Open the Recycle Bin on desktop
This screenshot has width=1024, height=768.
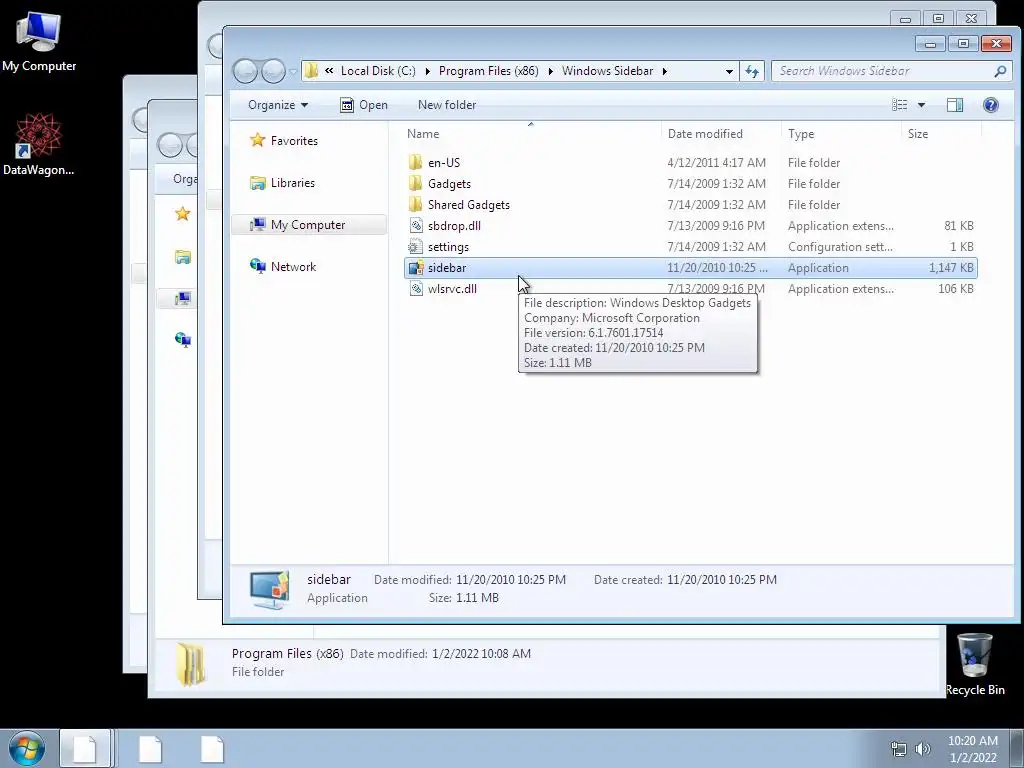(975, 664)
